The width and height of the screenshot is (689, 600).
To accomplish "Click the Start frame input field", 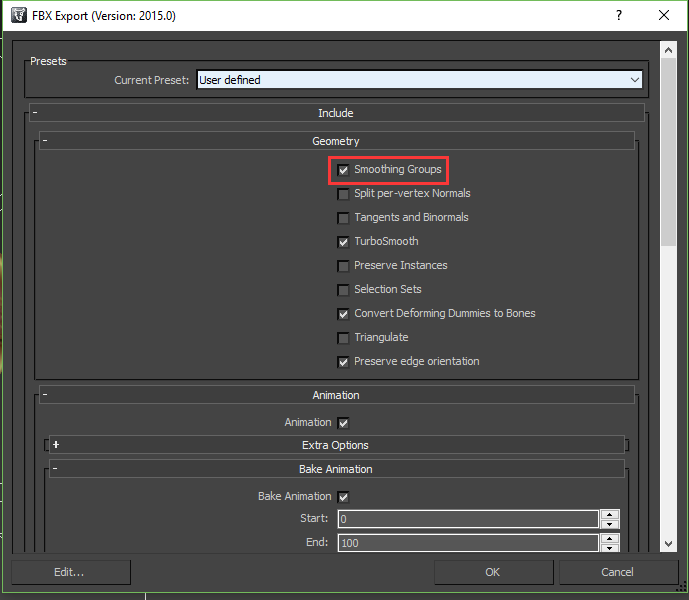I will click(468, 519).
